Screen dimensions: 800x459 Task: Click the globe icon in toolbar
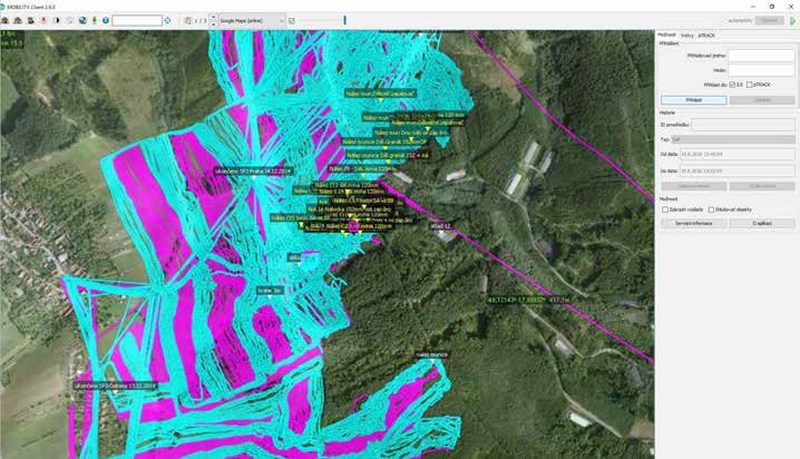(79, 20)
